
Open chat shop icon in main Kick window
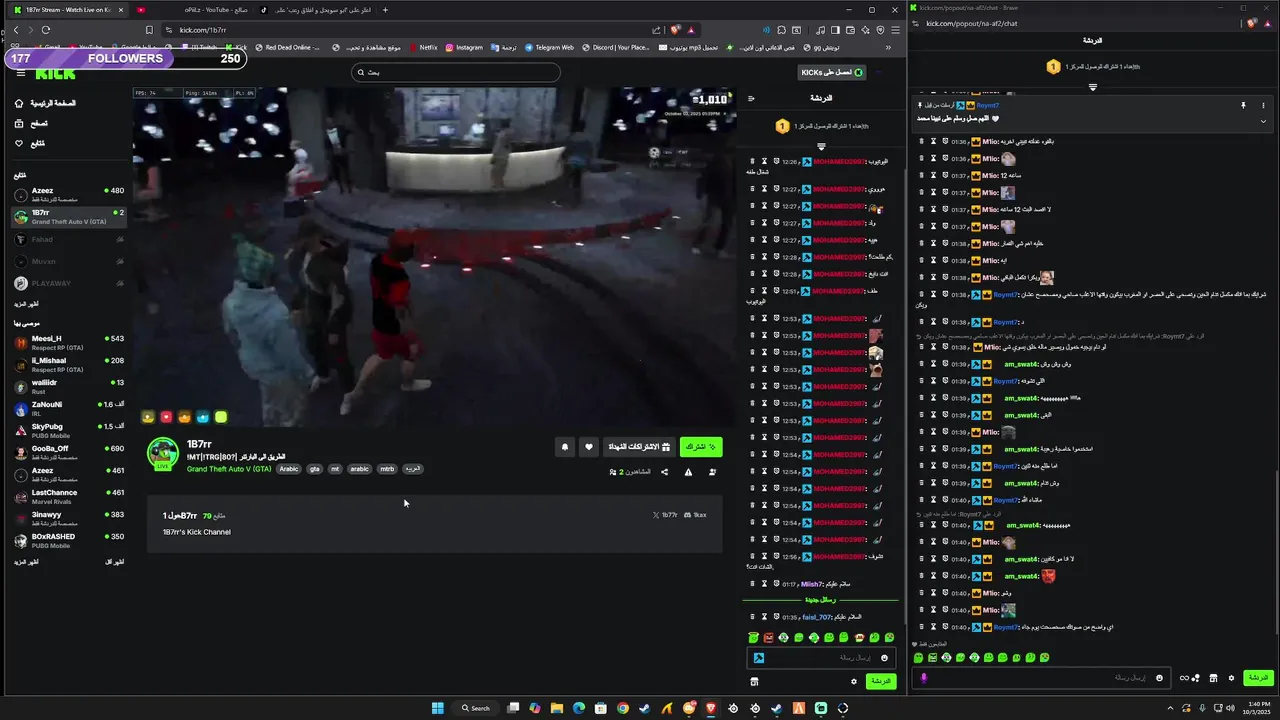click(755, 681)
